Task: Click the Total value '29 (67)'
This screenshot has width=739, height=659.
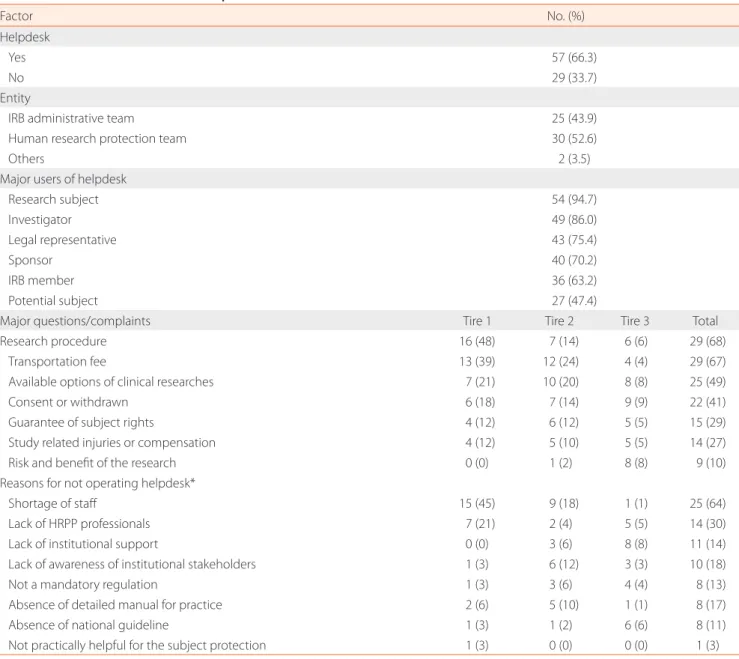Action: [x=708, y=362]
